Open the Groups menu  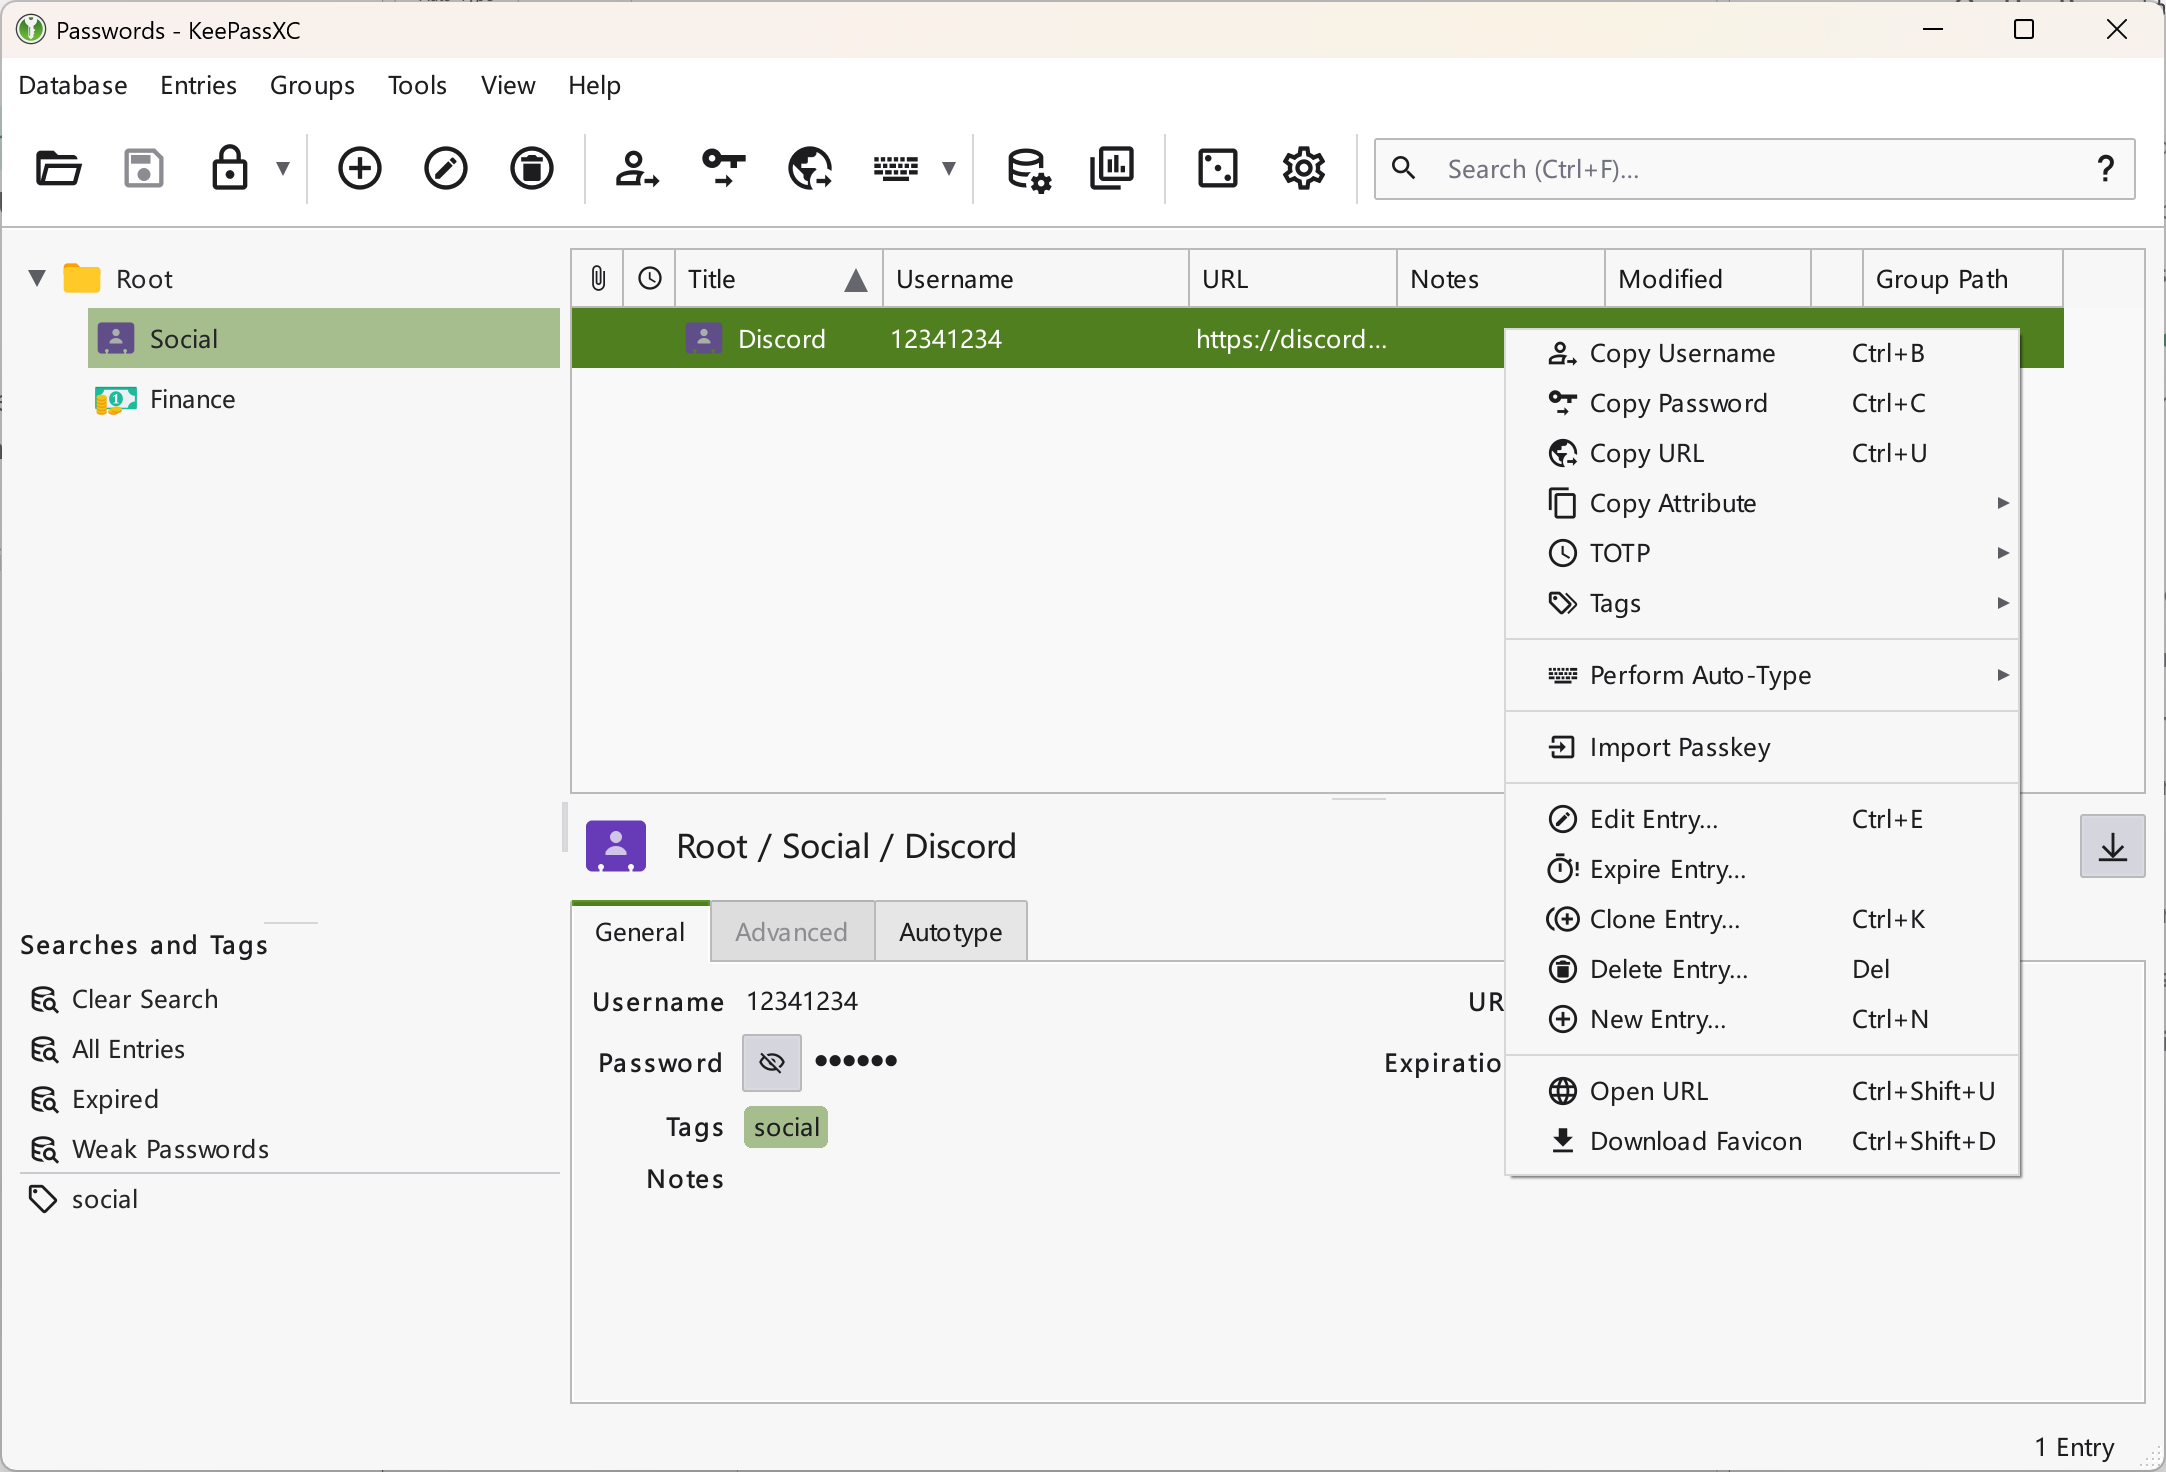coord(312,85)
